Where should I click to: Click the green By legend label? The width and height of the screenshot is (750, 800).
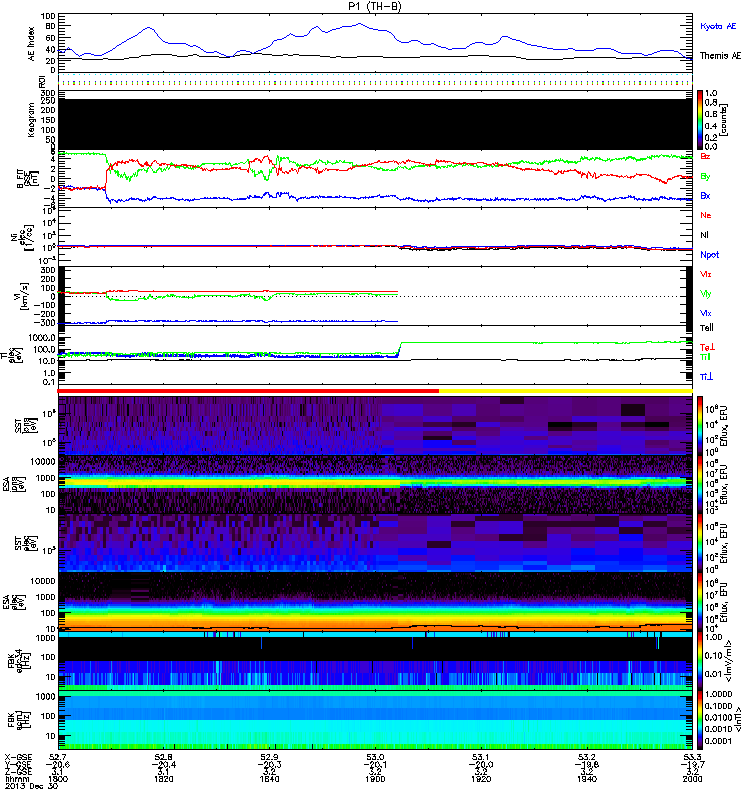click(x=705, y=177)
